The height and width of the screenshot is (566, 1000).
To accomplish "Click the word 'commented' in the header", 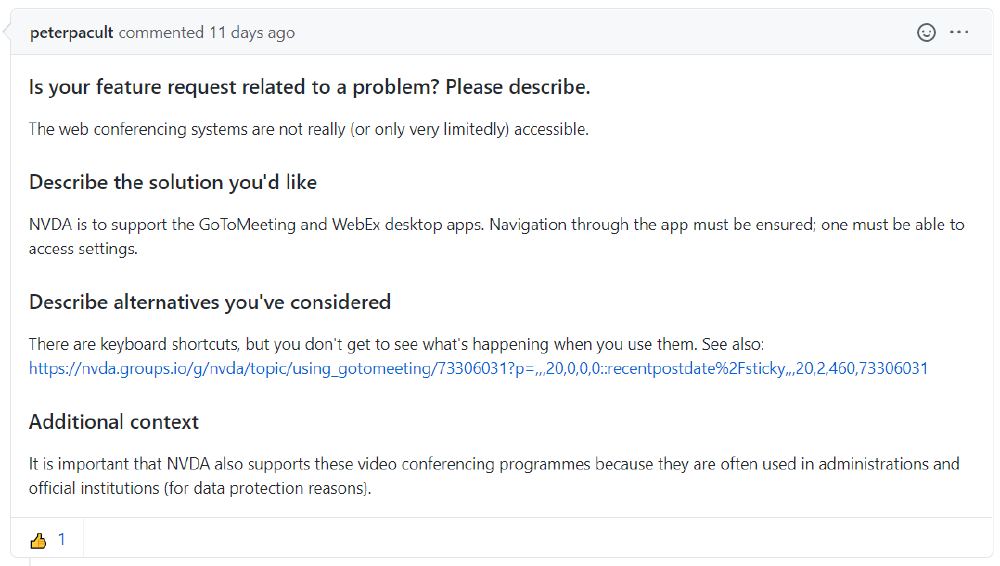I will tap(161, 33).
